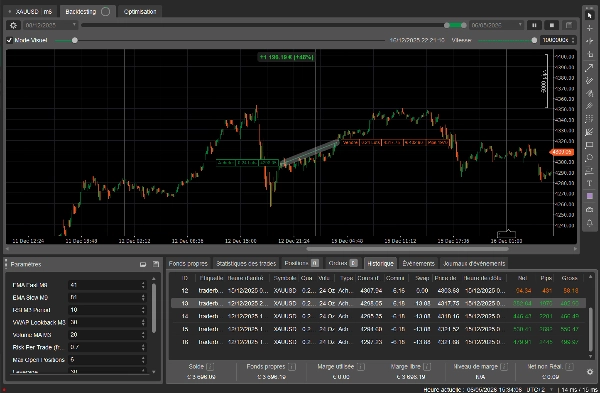Stop the backtest with square button
This screenshot has height=393, width=600.
551,25
